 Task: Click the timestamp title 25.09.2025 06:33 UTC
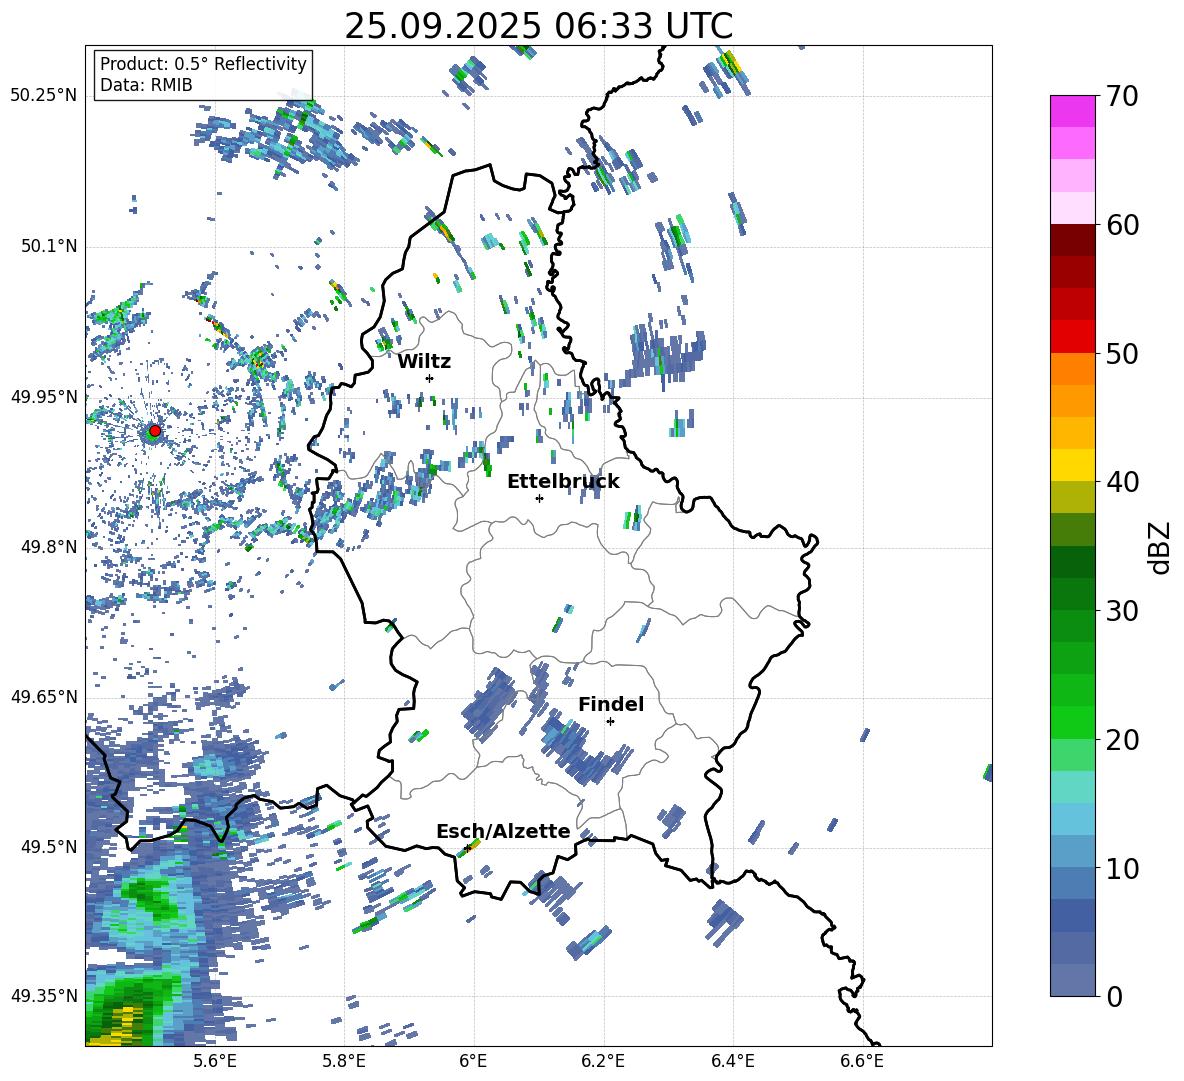pos(538,26)
